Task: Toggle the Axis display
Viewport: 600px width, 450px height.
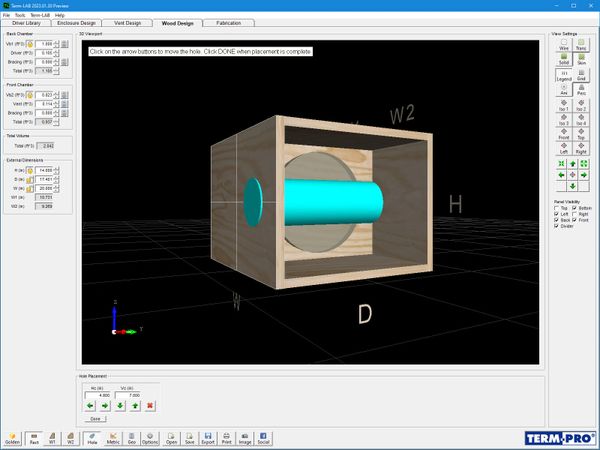Action: coord(564,90)
